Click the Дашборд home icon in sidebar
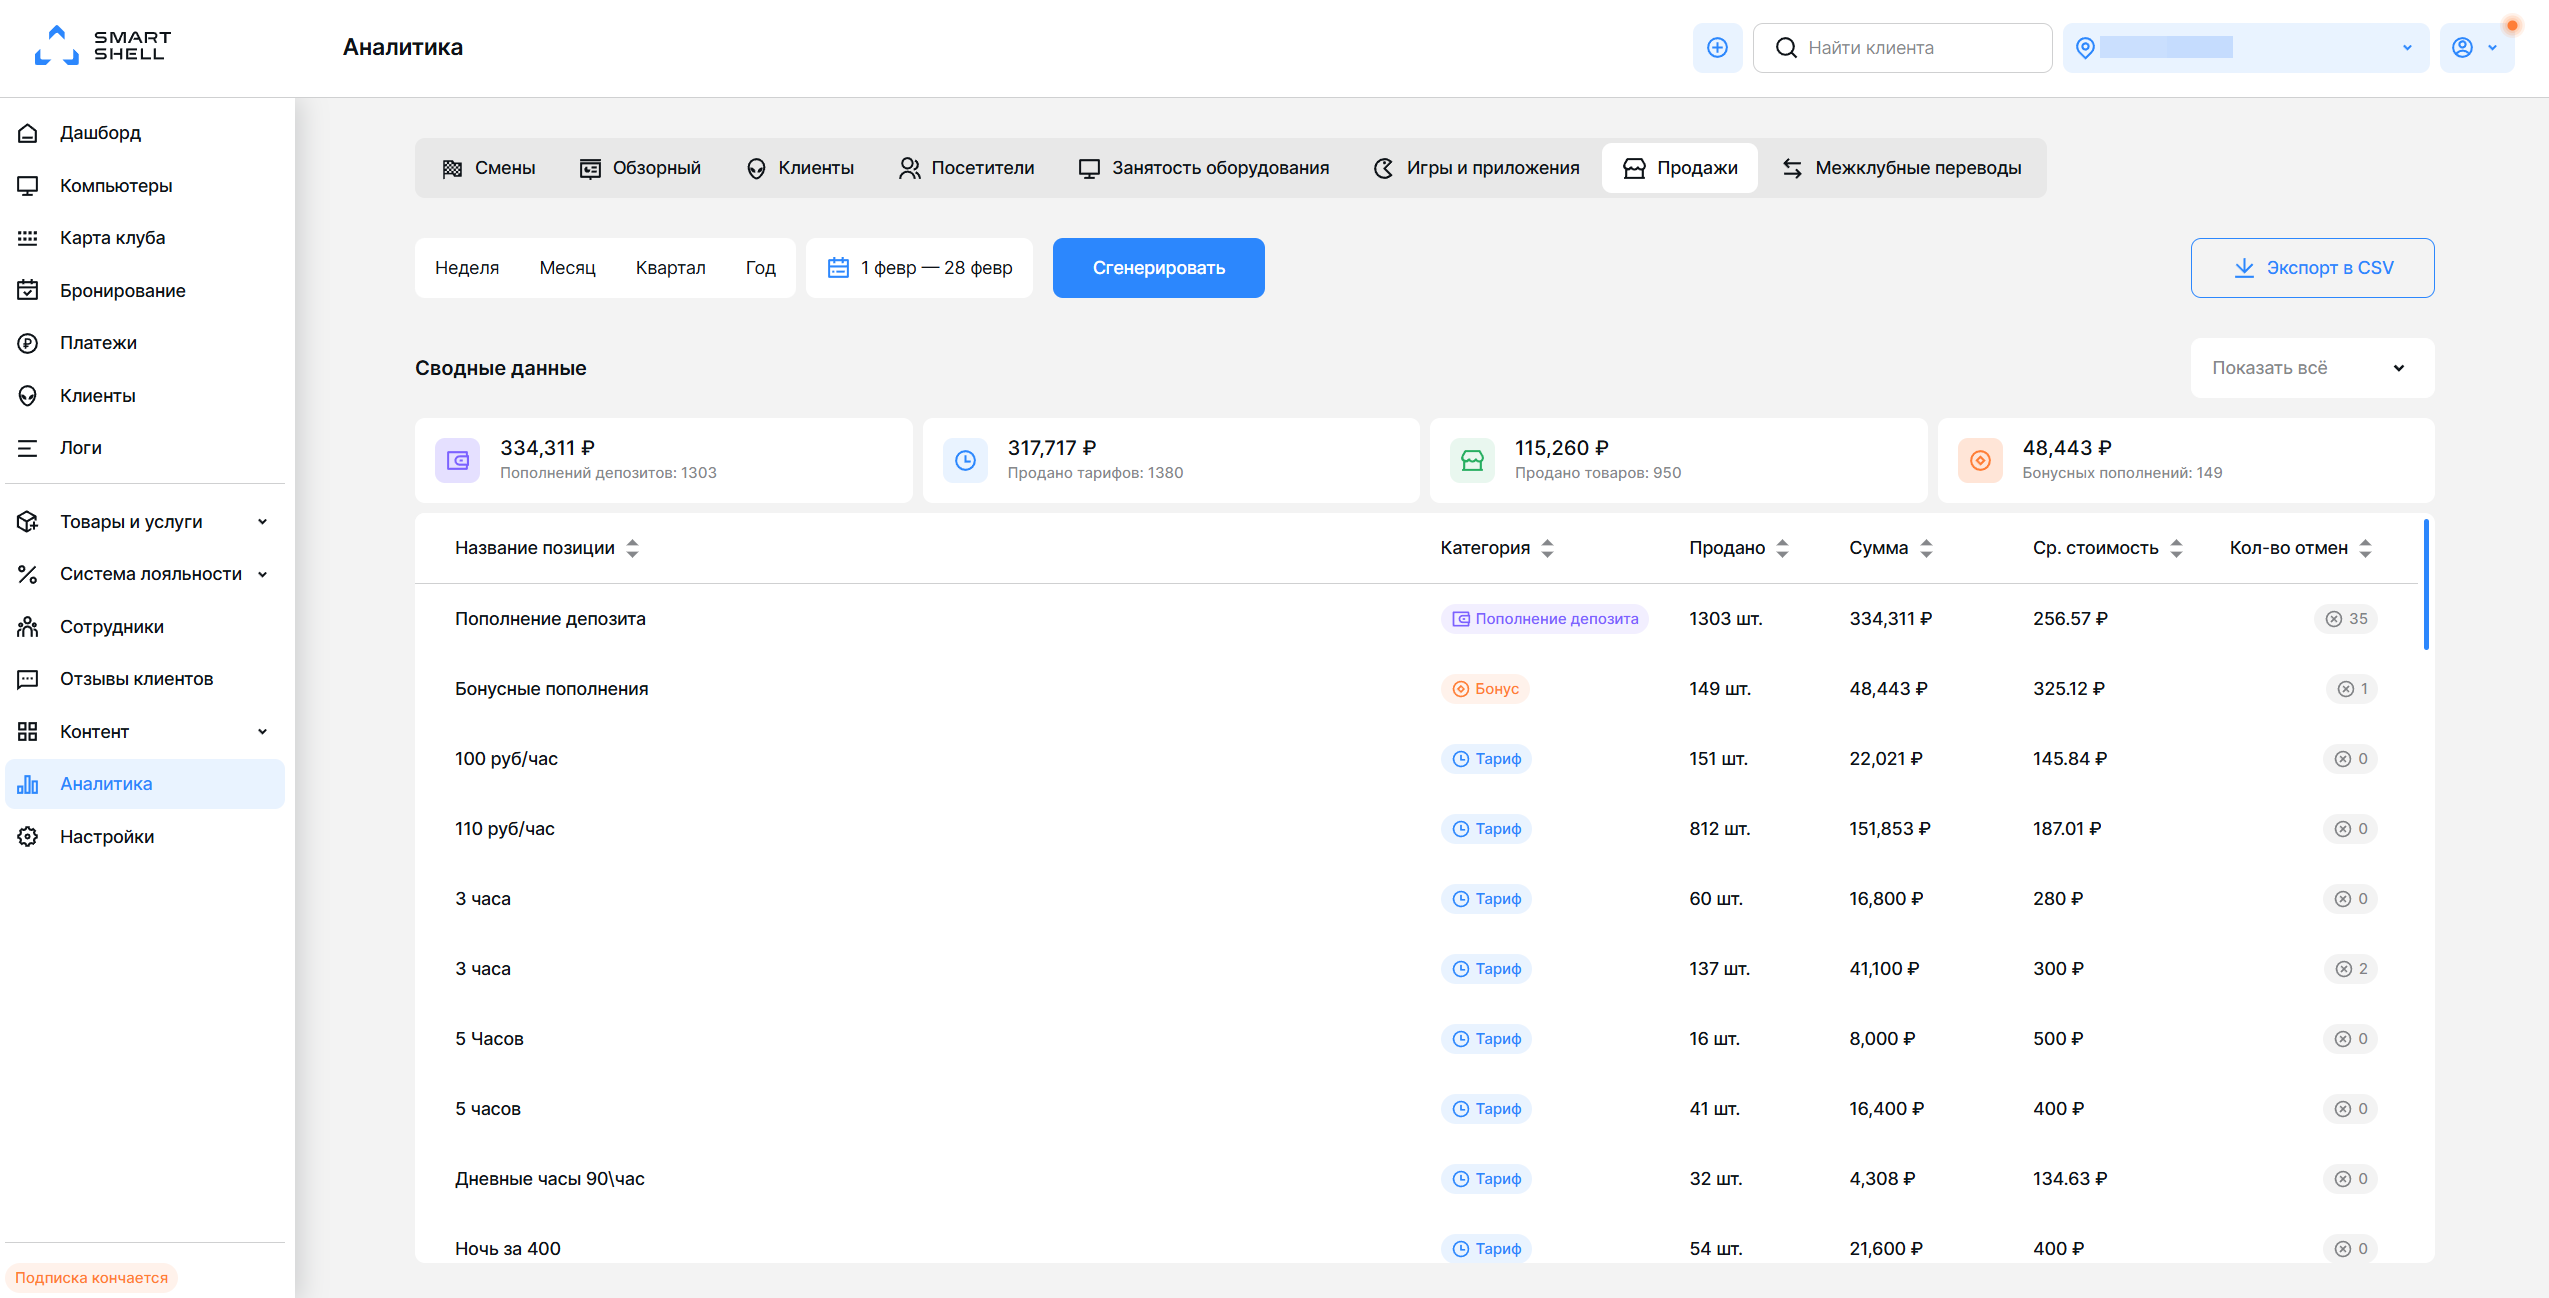 point(28,133)
